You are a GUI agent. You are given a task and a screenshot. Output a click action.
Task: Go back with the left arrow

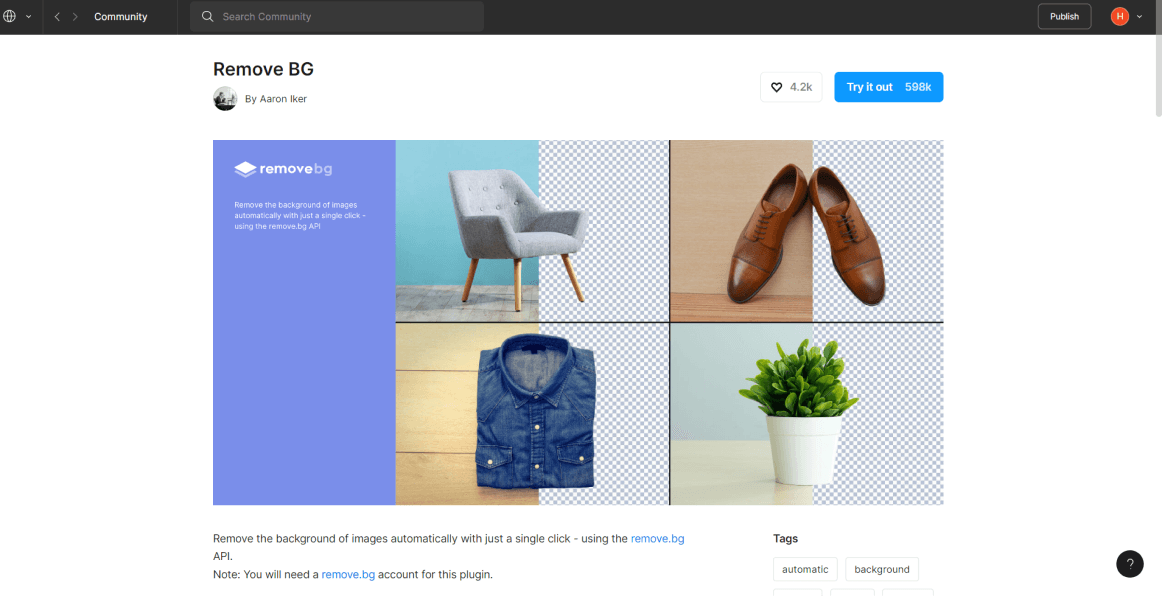click(x=57, y=16)
